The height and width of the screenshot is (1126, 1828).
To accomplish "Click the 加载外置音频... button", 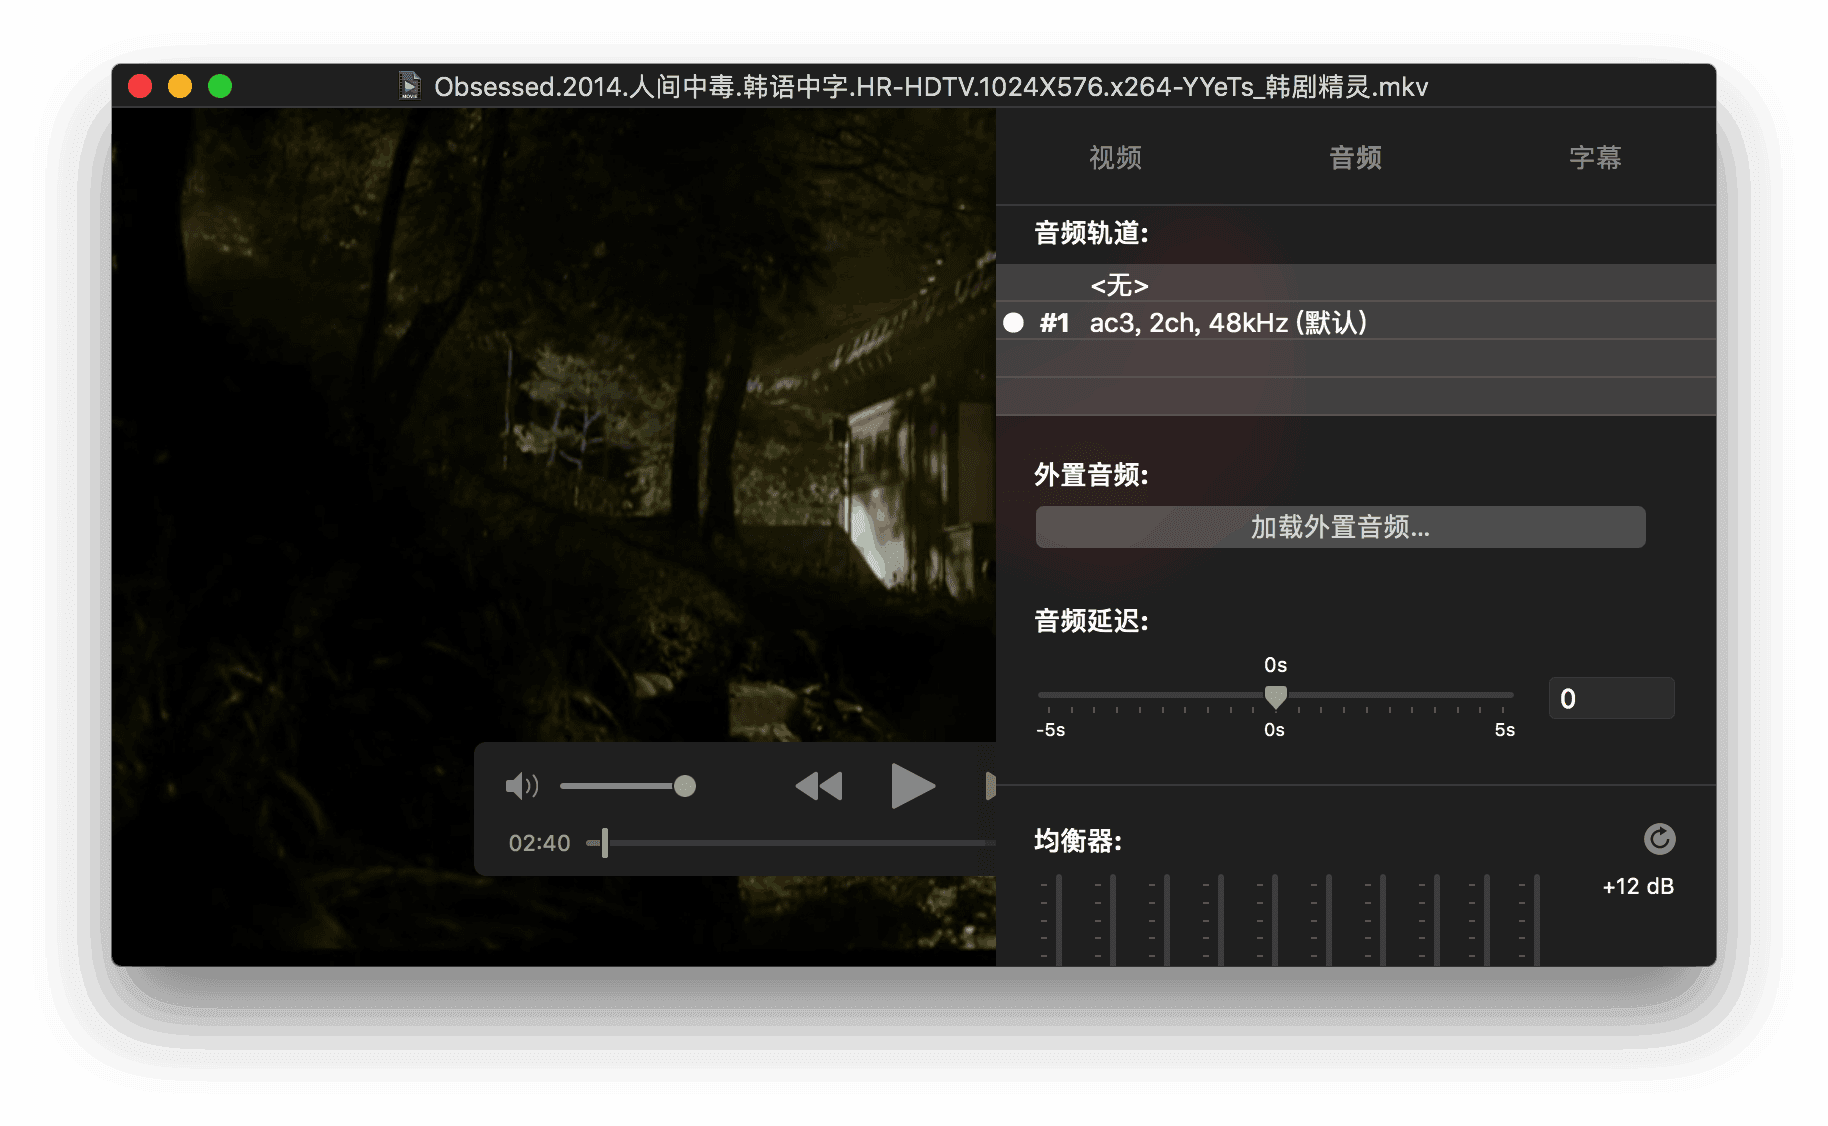I will [x=1340, y=527].
